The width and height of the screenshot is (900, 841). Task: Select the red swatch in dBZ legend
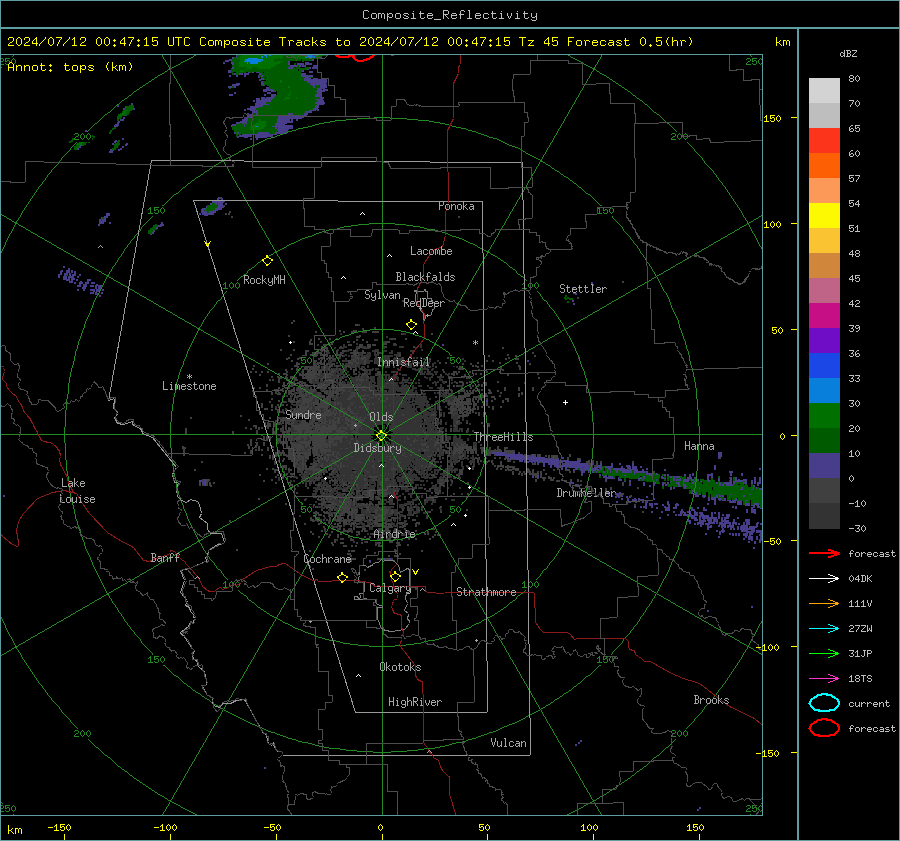click(x=824, y=140)
